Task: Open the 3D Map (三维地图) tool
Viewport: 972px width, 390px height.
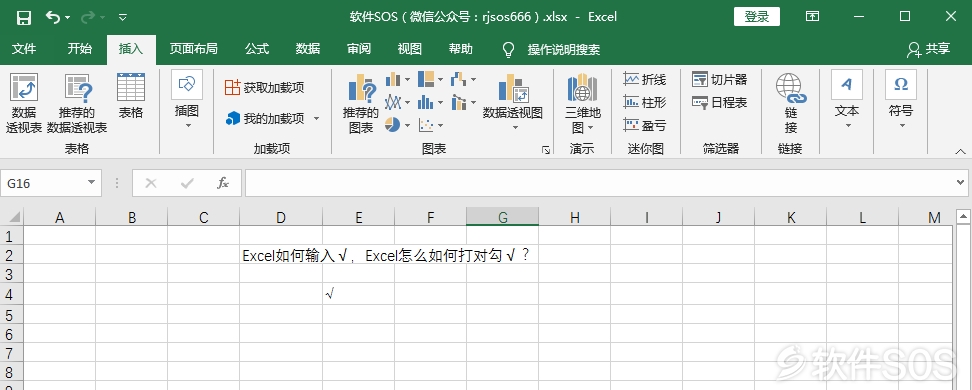Action: coord(582,104)
